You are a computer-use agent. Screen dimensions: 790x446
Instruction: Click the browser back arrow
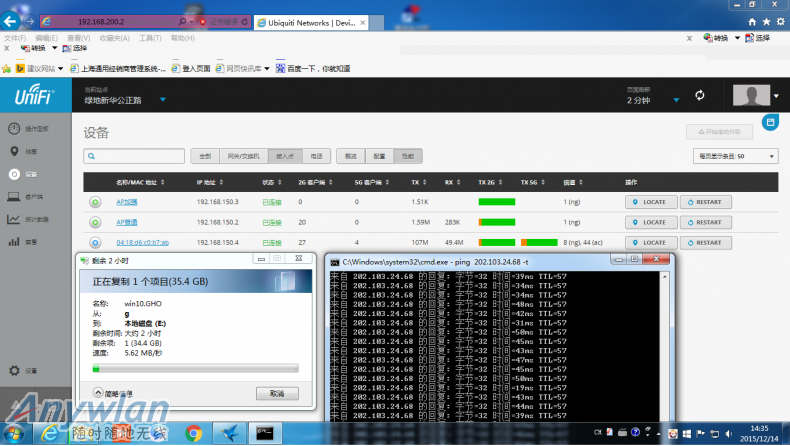[x=11, y=21]
